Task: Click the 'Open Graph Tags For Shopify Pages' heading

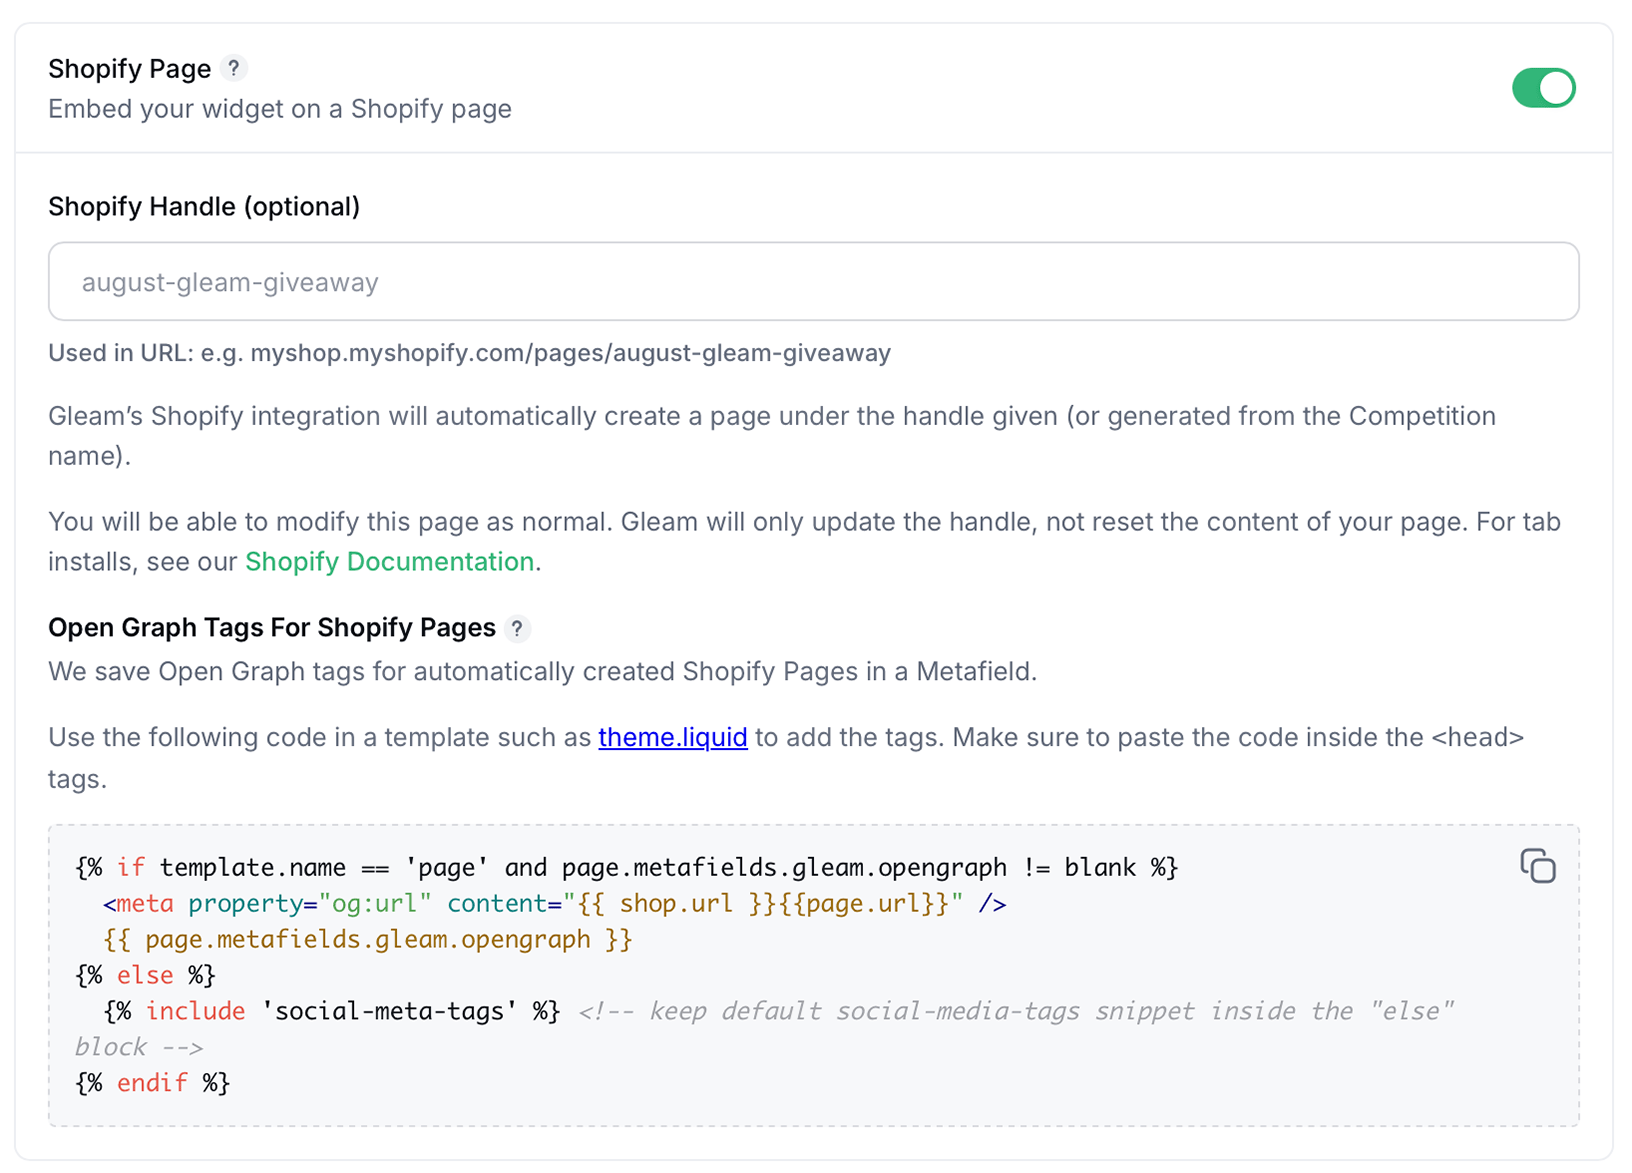Action: [272, 628]
